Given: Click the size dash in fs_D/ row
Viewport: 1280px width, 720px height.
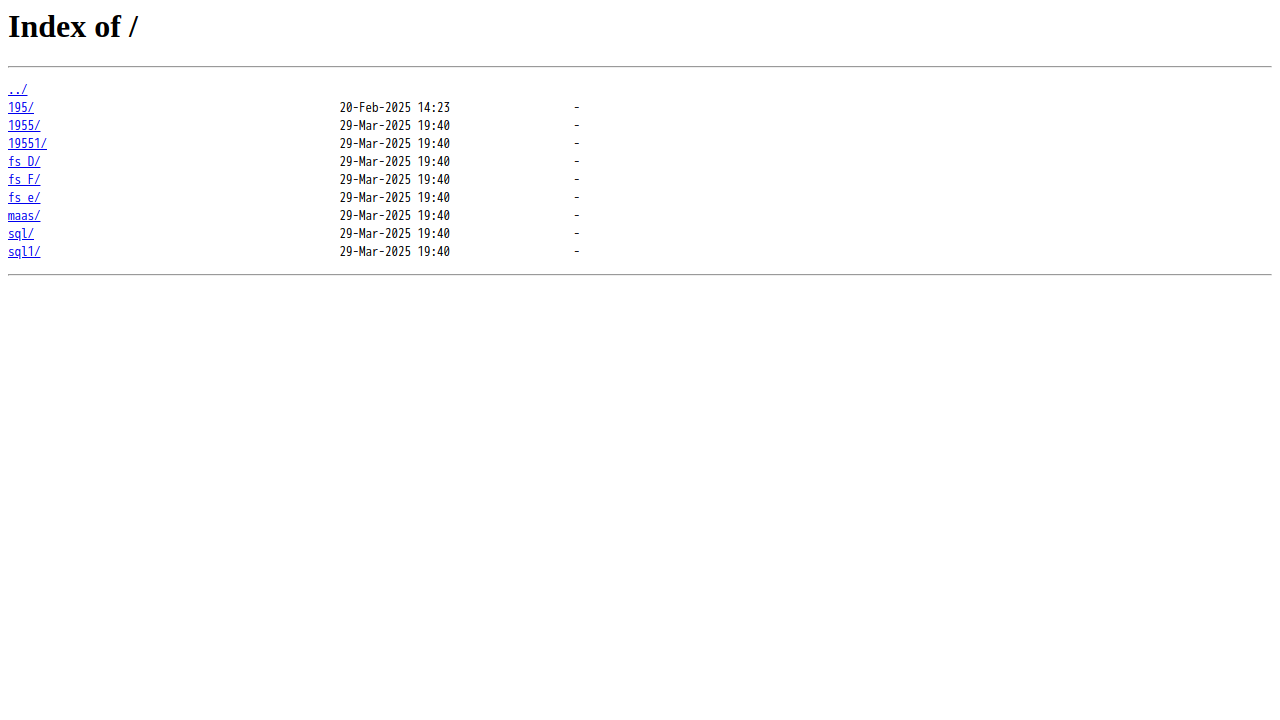Looking at the screenshot, I should point(577,162).
